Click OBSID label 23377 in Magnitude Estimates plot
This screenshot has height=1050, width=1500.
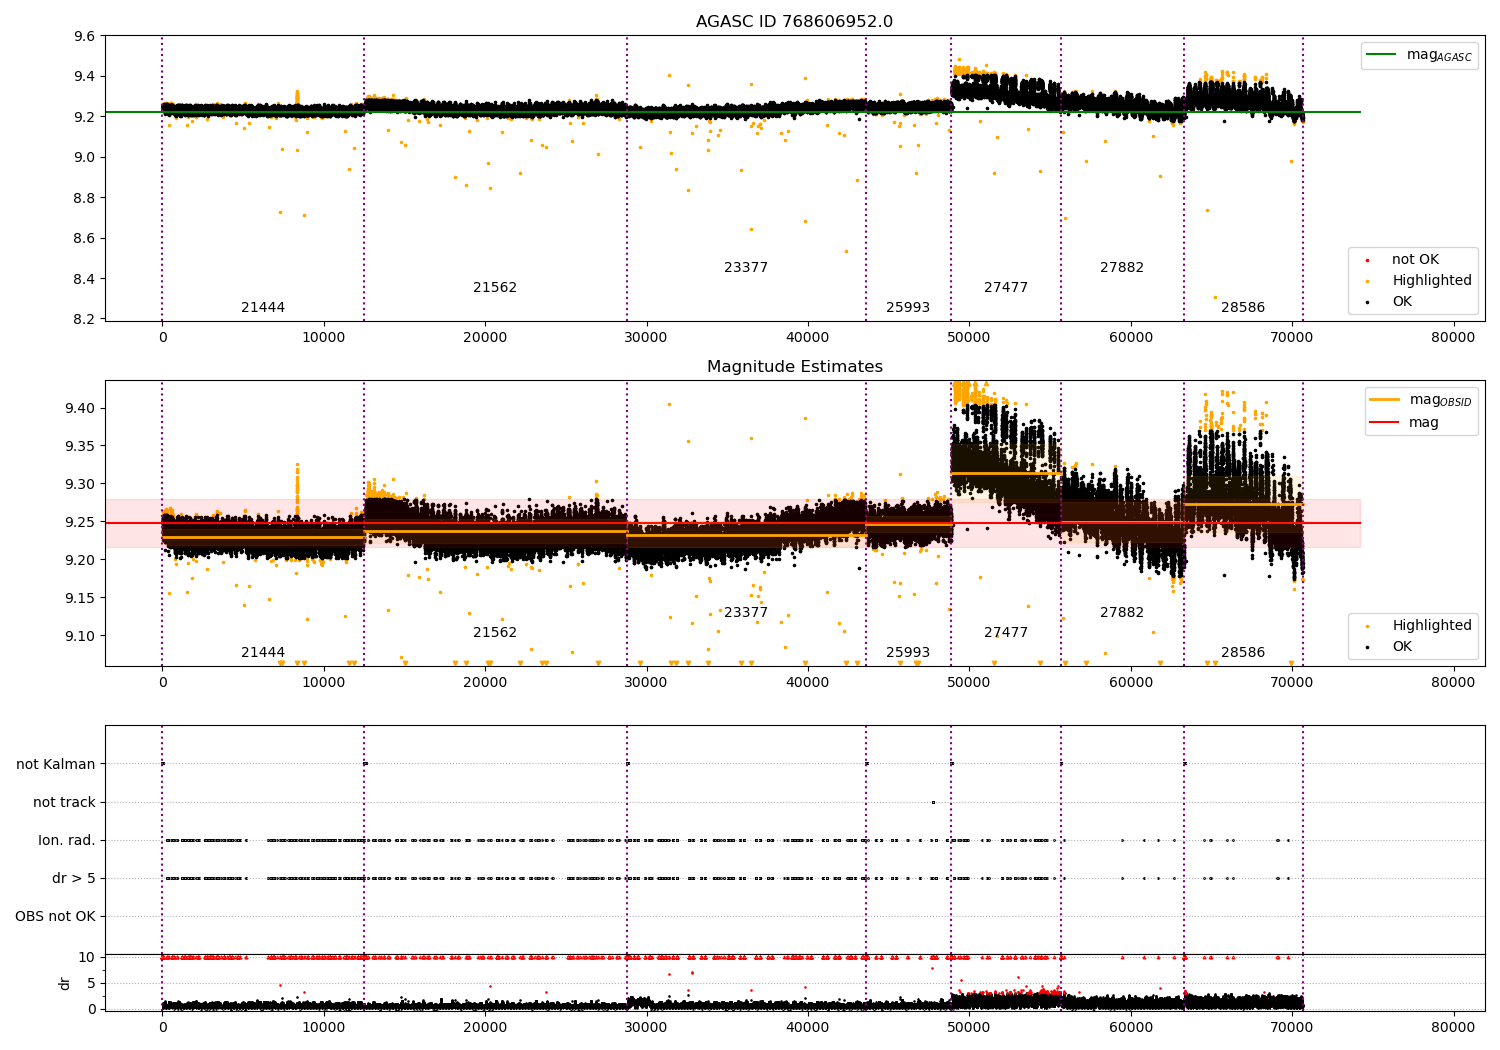click(746, 612)
